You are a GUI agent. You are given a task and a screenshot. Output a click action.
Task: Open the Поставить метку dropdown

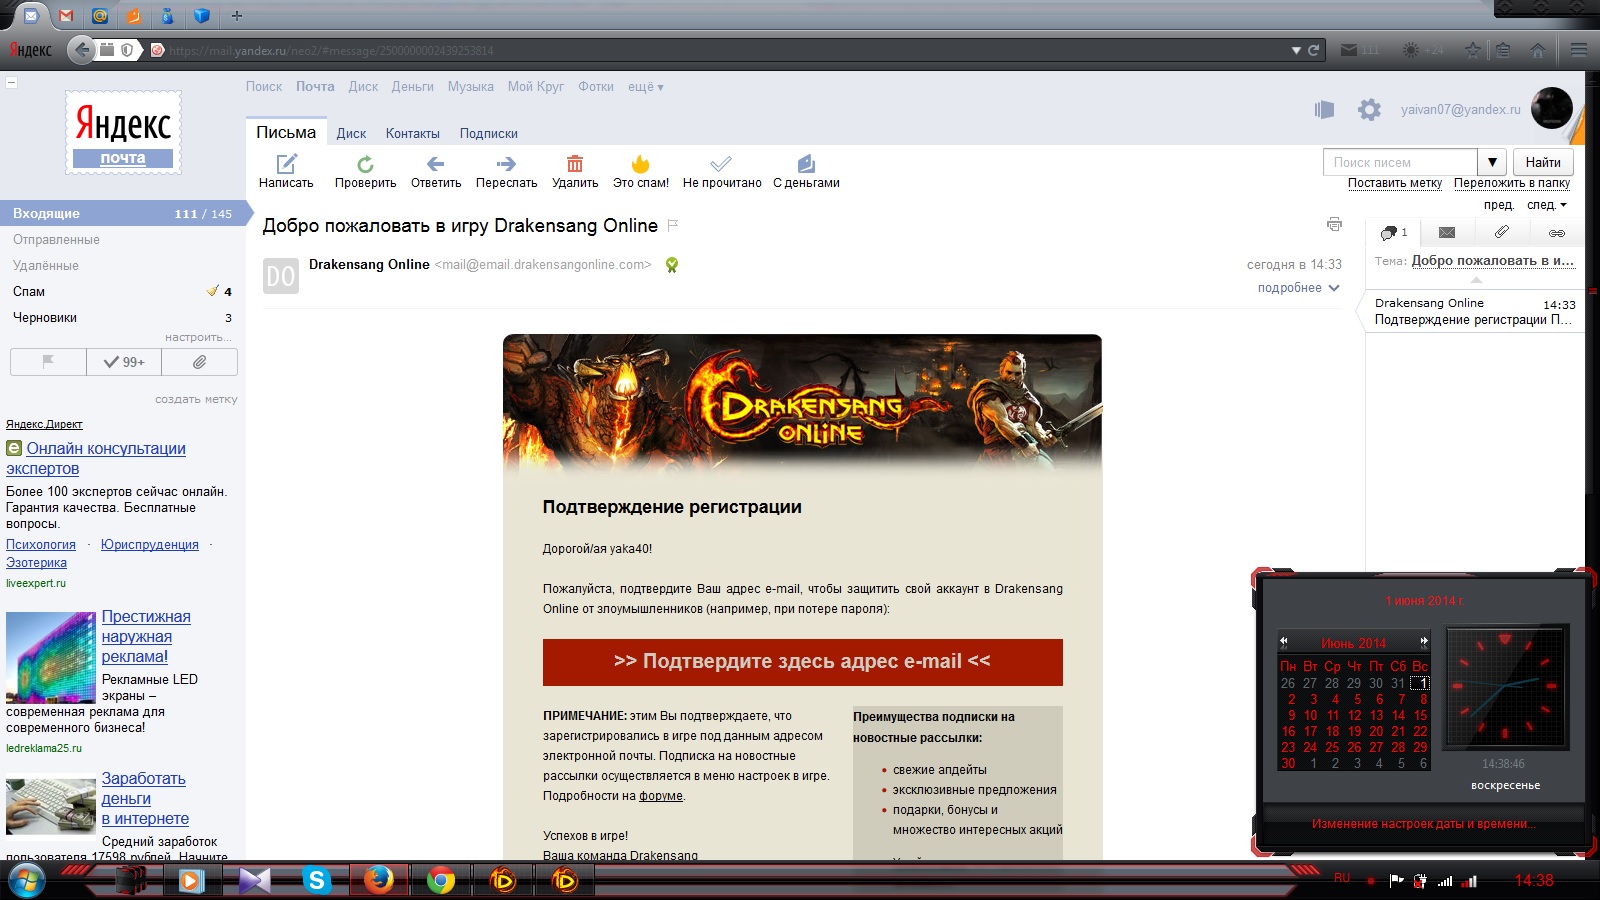[1395, 183]
